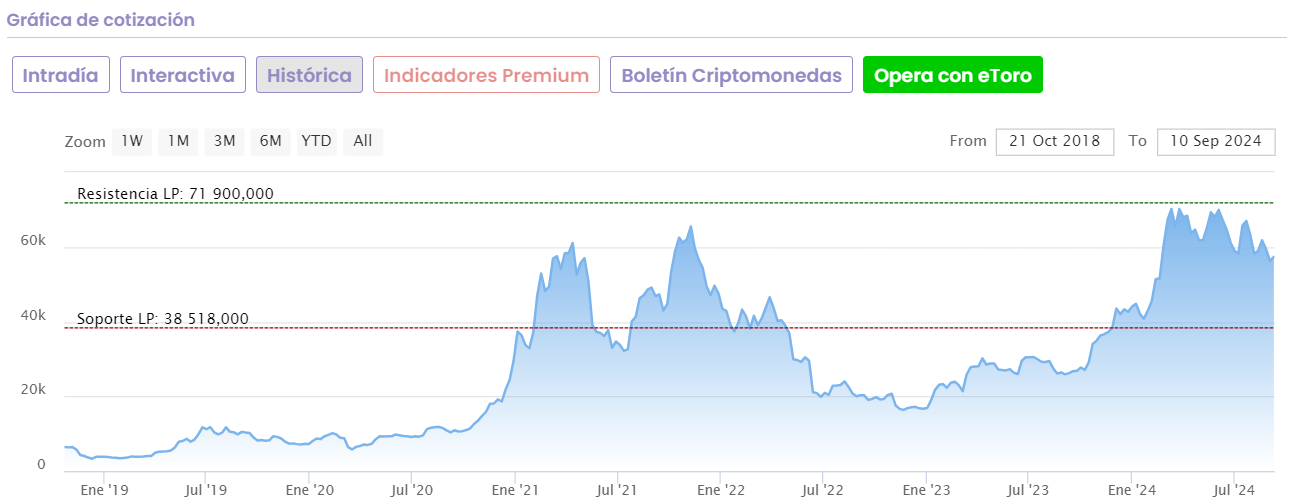Click the Jul '24 axis label
1290x502 pixels.
1232,490
